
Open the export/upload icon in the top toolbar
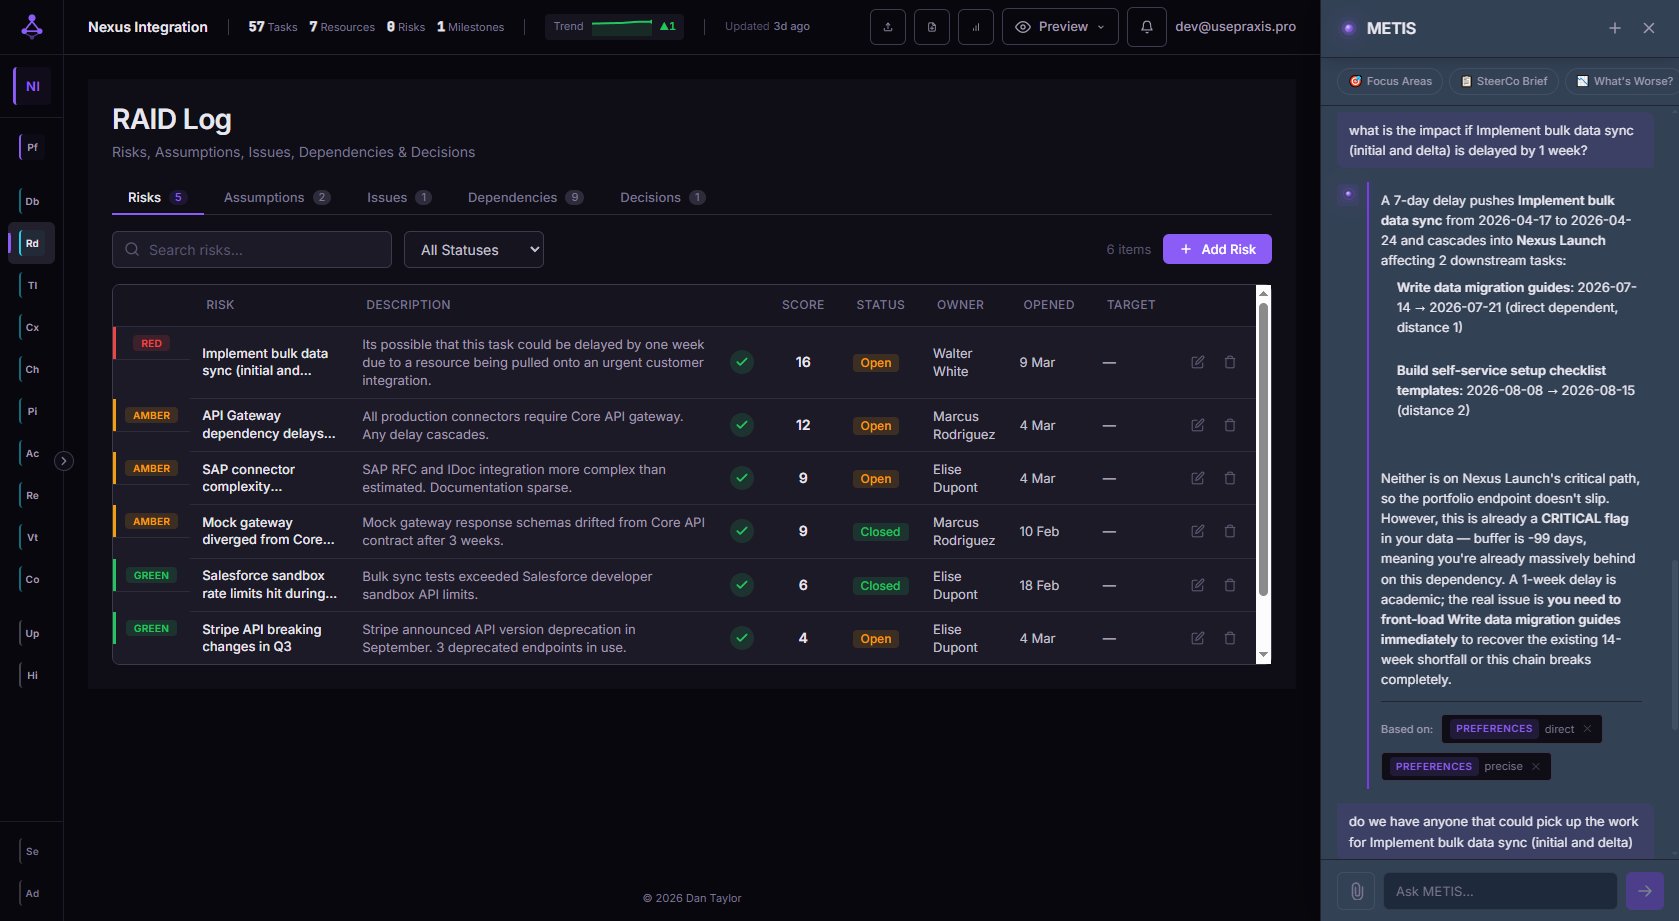pos(887,26)
